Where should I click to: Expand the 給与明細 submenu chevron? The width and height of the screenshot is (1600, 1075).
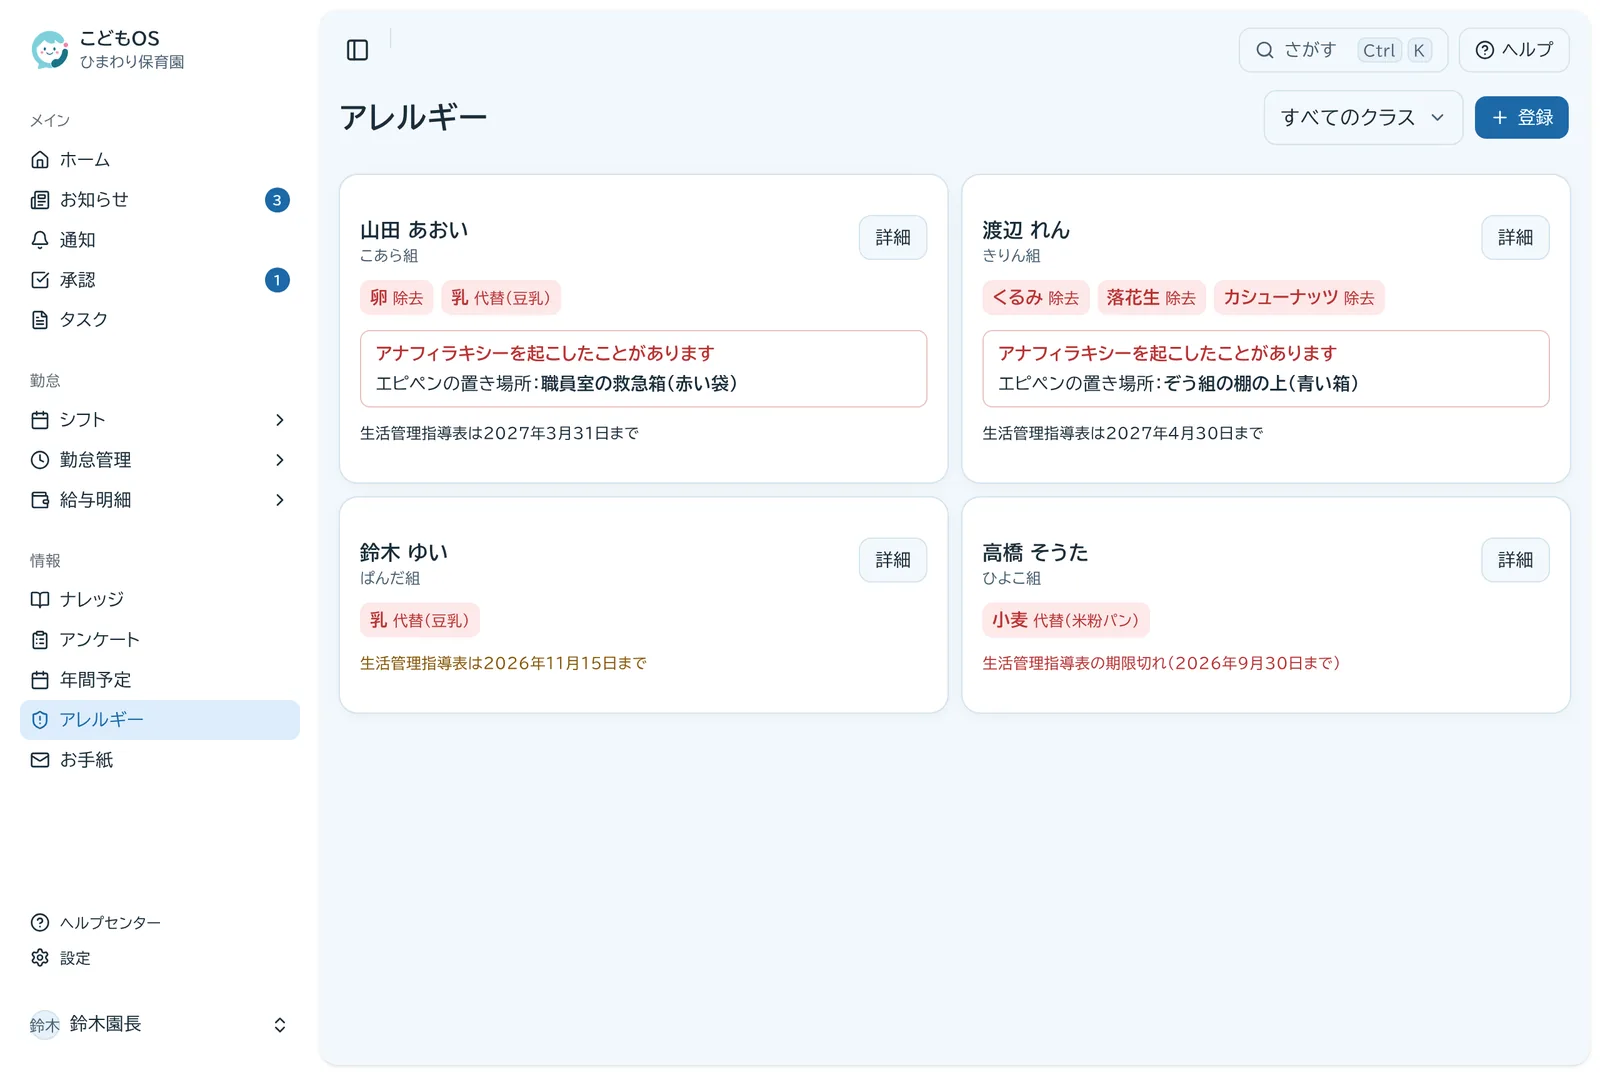coord(280,500)
